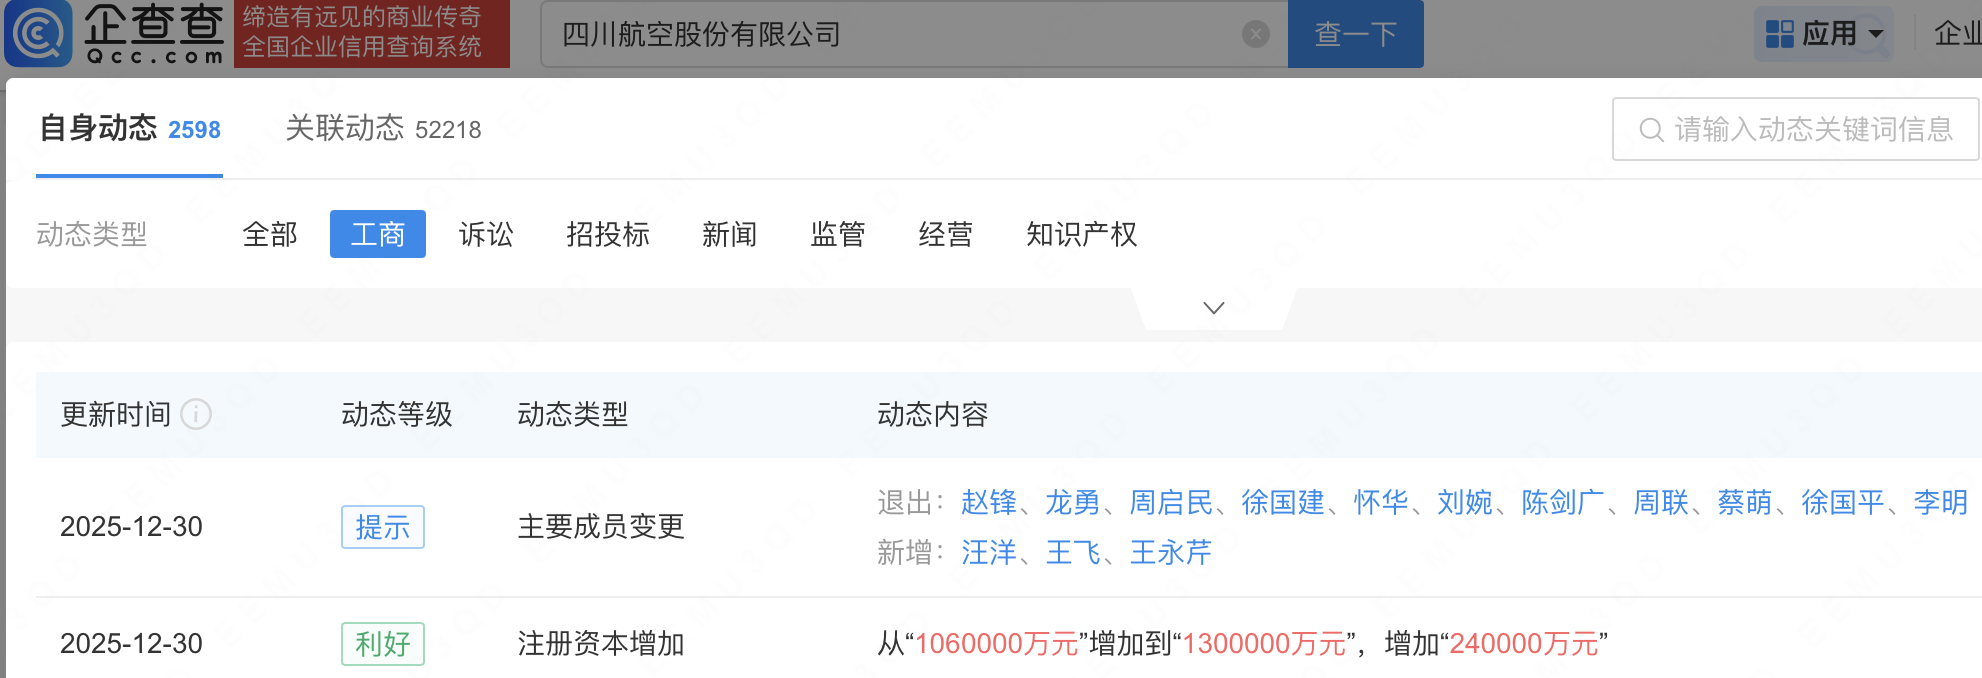The image size is (1982, 678).
Task: Clear the search box text
Action: click(x=1255, y=35)
